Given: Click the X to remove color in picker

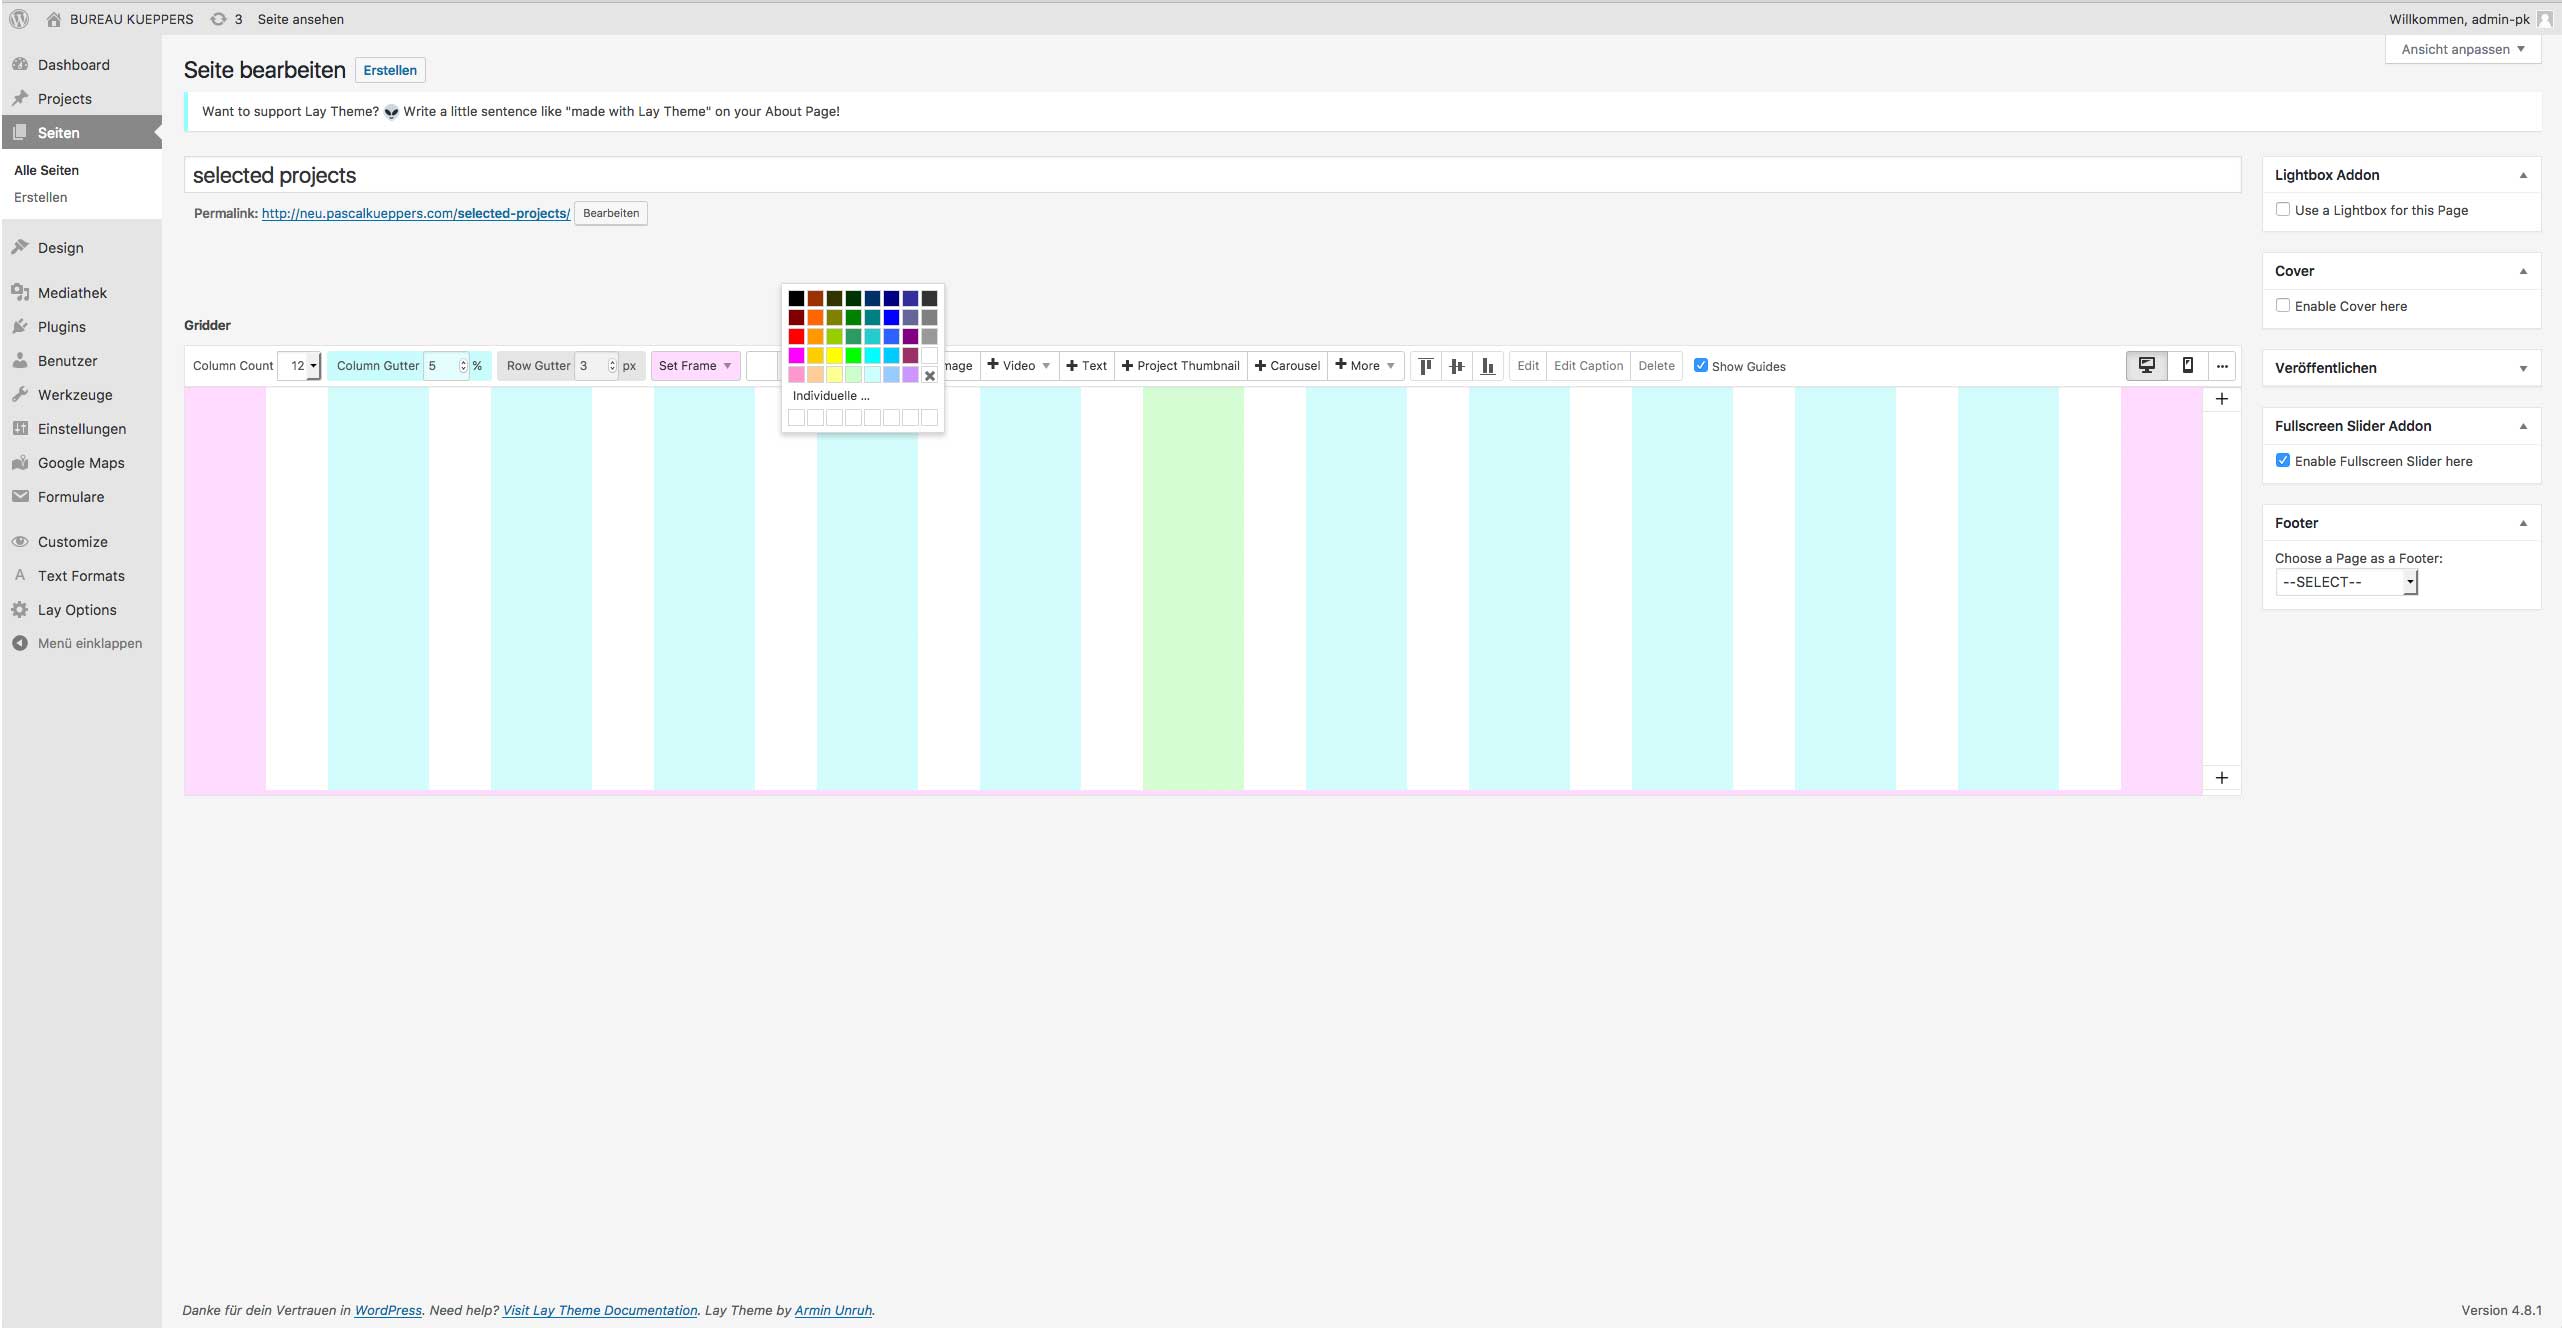Looking at the screenshot, I should [929, 376].
